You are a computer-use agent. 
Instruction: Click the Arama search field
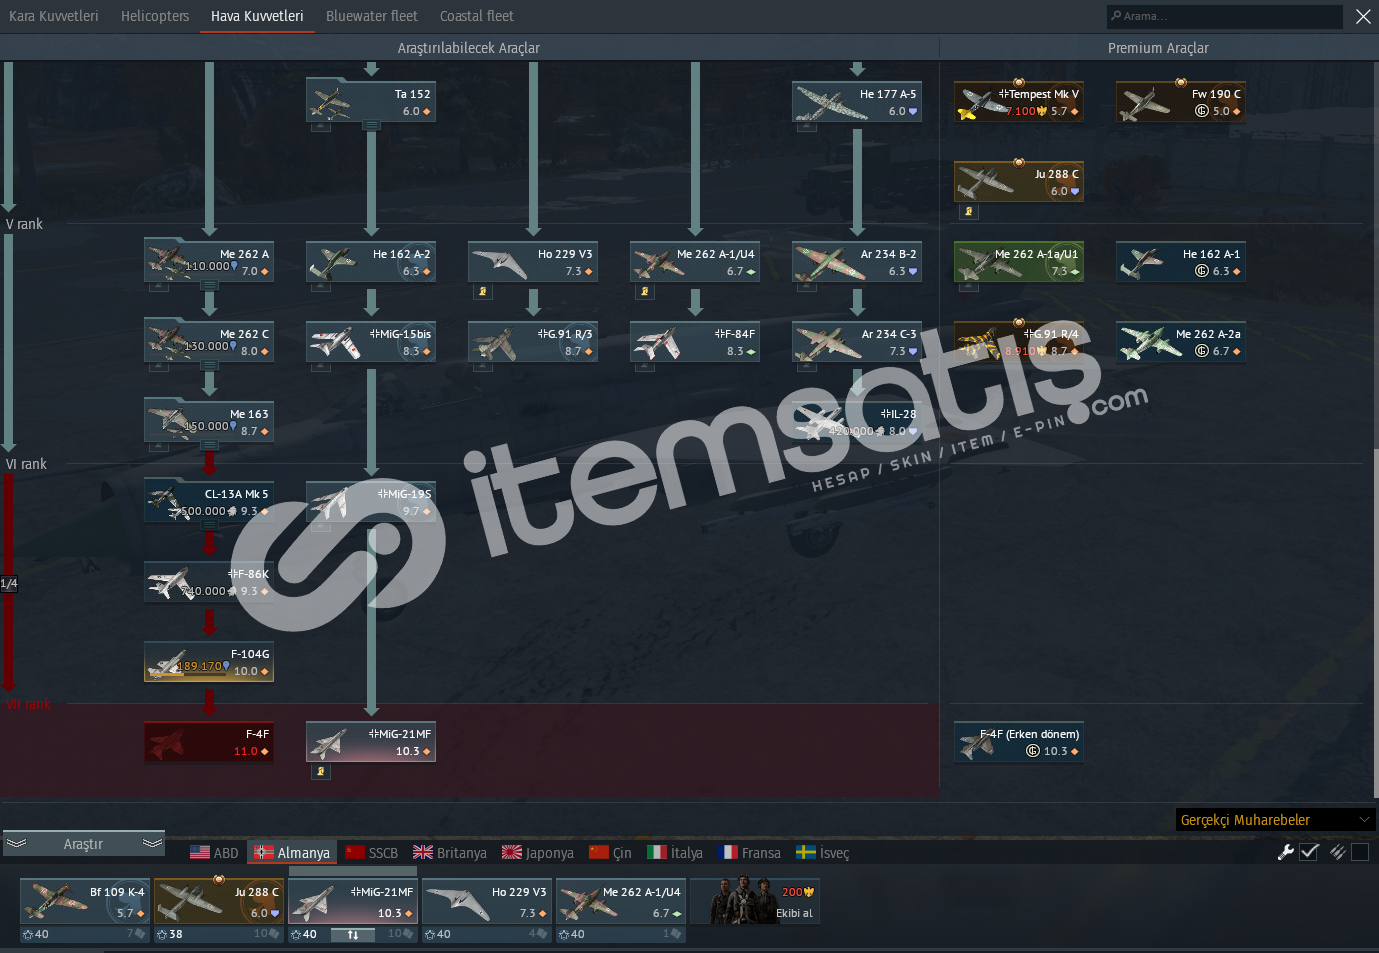pyautogui.click(x=1225, y=16)
